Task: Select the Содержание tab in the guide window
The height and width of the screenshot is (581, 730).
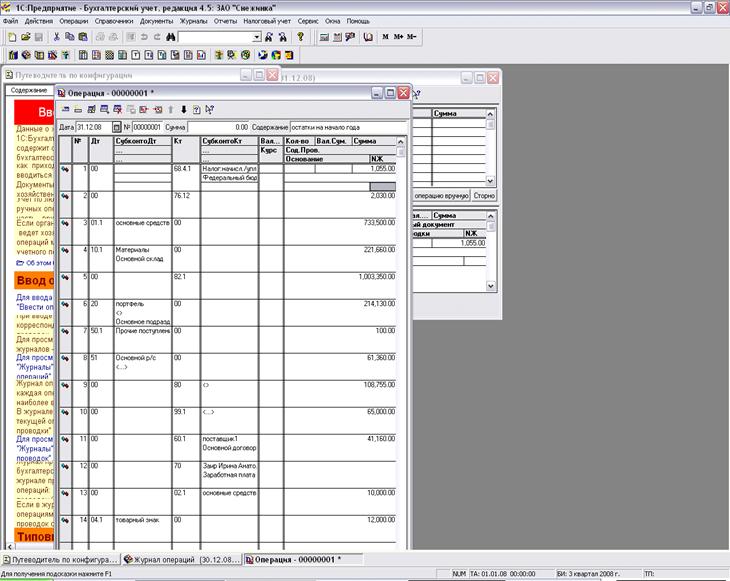Action: pos(29,90)
